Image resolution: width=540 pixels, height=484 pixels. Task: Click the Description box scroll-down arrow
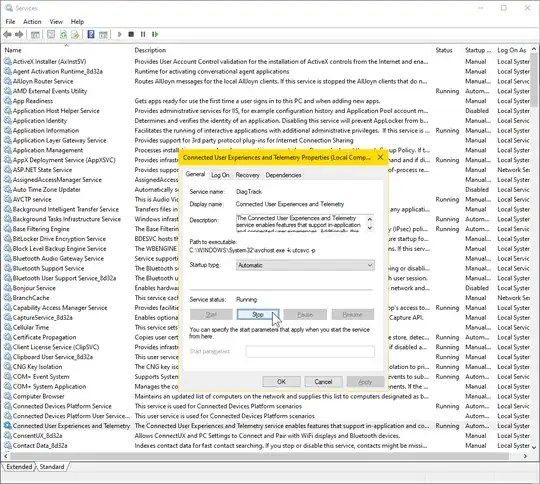[370, 228]
